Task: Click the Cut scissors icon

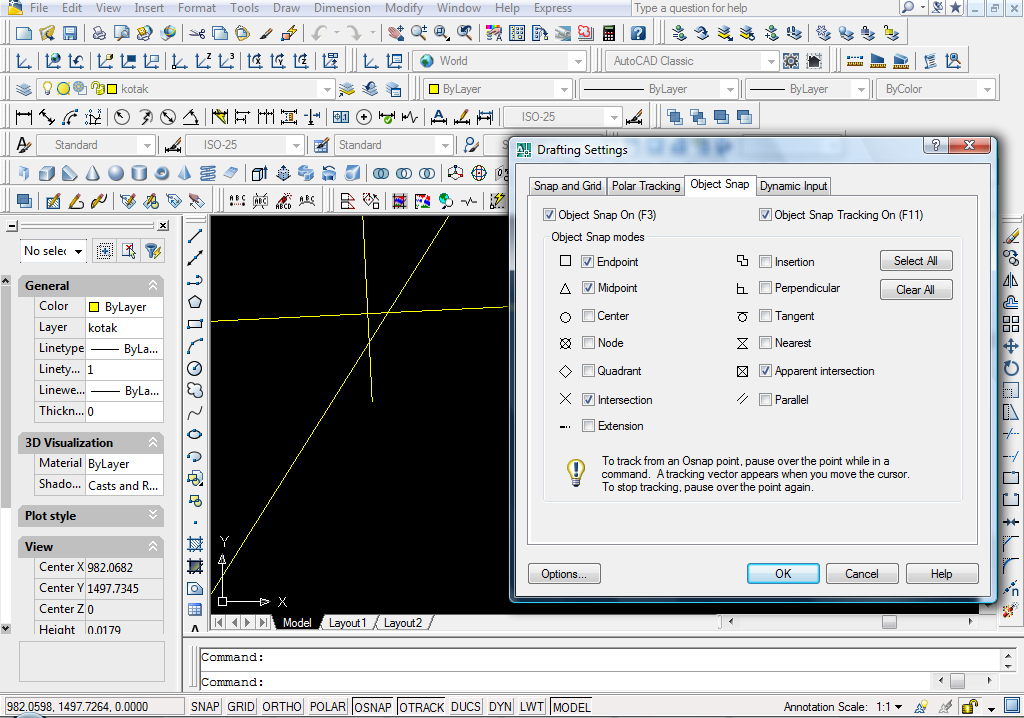Action: coord(197,33)
